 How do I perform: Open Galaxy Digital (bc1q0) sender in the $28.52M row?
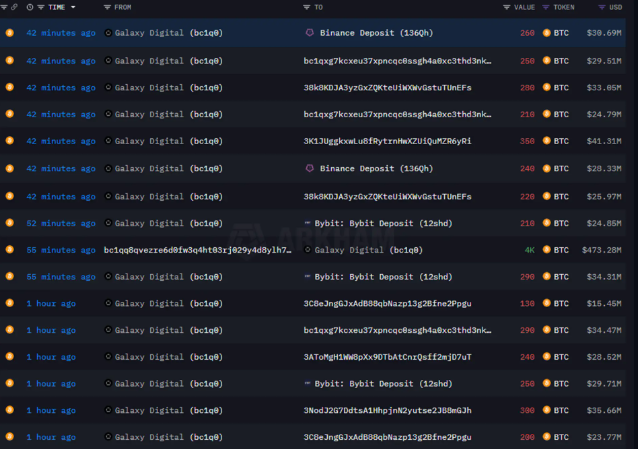click(x=169, y=357)
